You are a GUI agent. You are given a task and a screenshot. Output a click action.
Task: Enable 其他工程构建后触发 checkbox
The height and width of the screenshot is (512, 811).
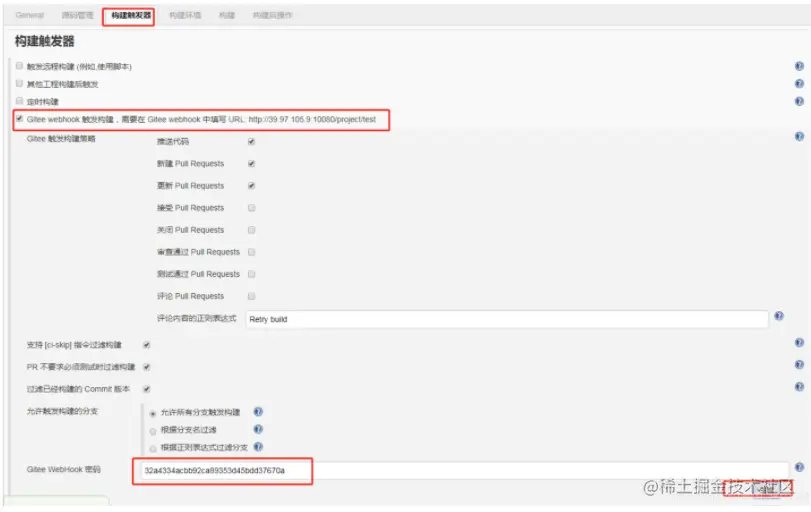pyautogui.click(x=19, y=83)
